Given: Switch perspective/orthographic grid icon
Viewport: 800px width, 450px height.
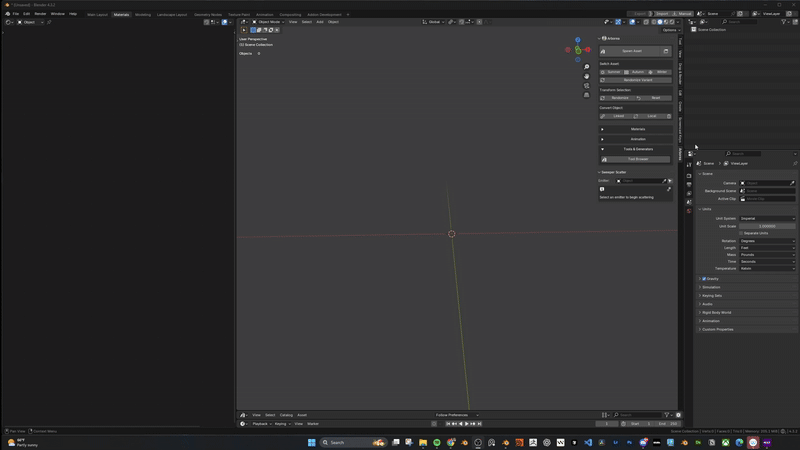Looking at the screenshot, I should pos(586,95).
